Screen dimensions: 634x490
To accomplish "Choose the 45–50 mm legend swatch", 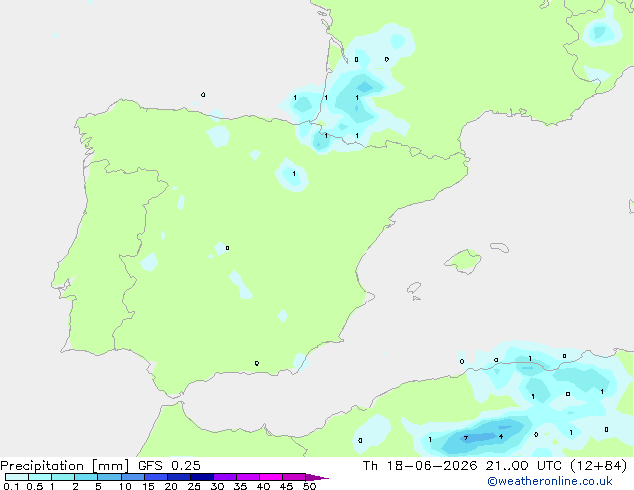I will tap(294, 477).
